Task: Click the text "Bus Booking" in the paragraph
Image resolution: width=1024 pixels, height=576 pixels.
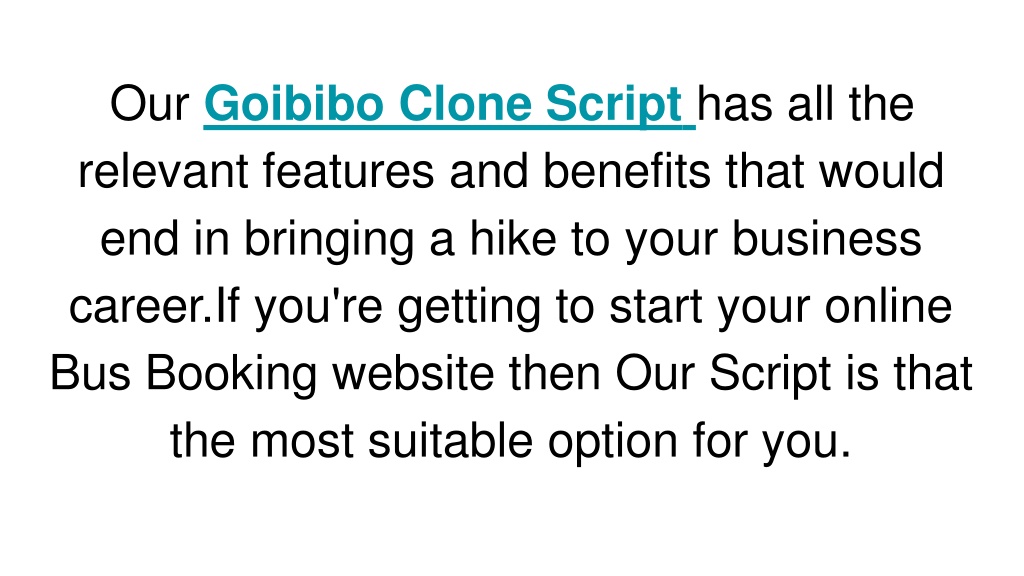Action: (184, 374)
